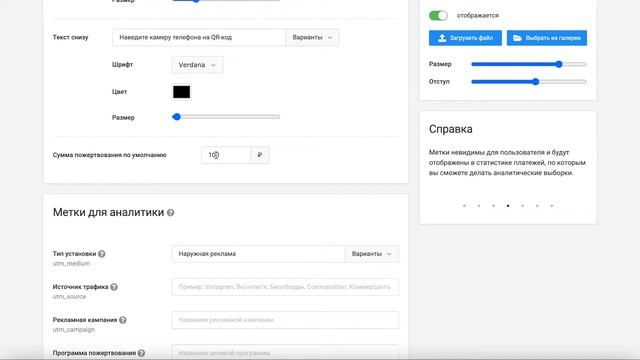Click help icon beside Тип установки
This screenshot has height=360, width=640.
click(102, 254)
